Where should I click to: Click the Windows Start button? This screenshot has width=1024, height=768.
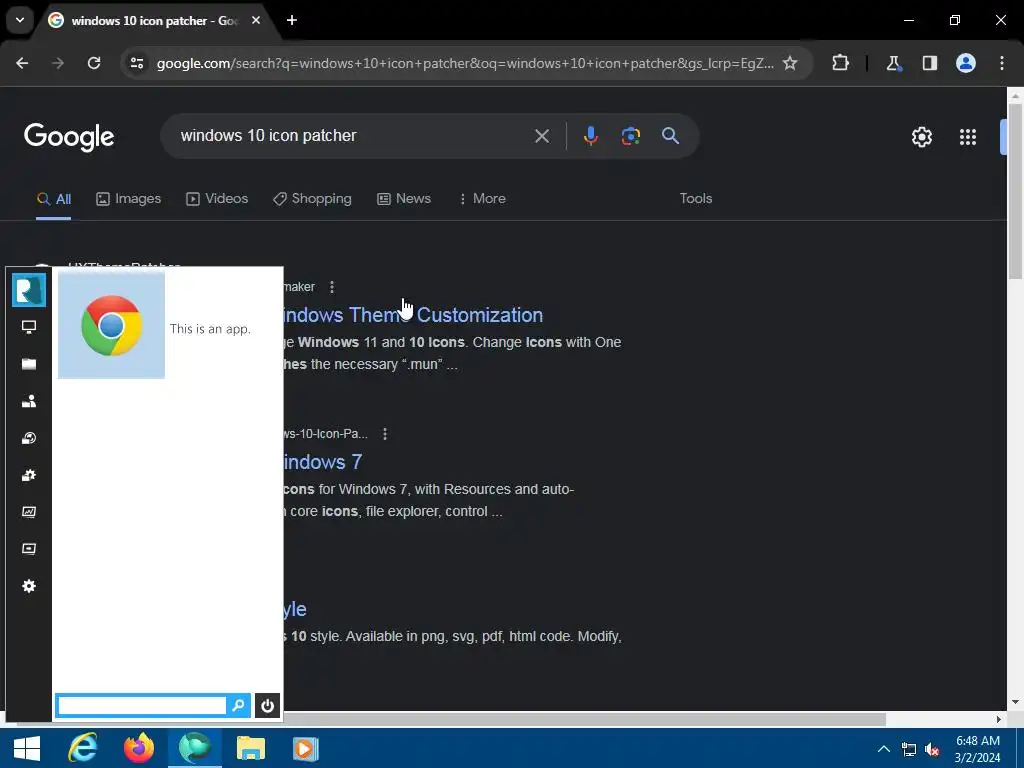coord(27,748)
